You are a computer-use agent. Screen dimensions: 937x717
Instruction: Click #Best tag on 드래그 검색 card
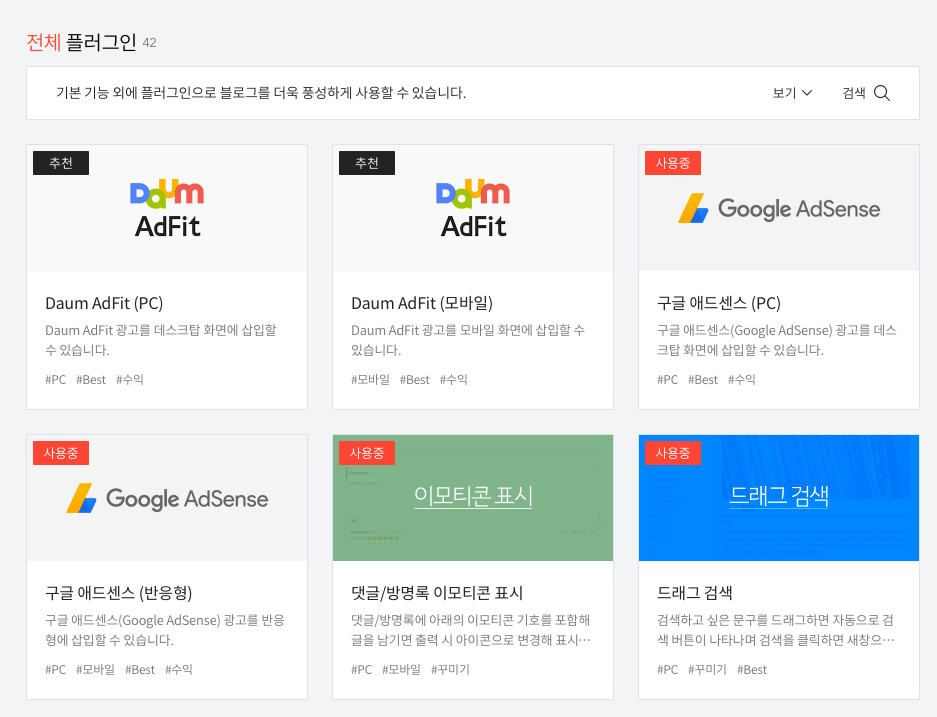(x=752, y=670)
